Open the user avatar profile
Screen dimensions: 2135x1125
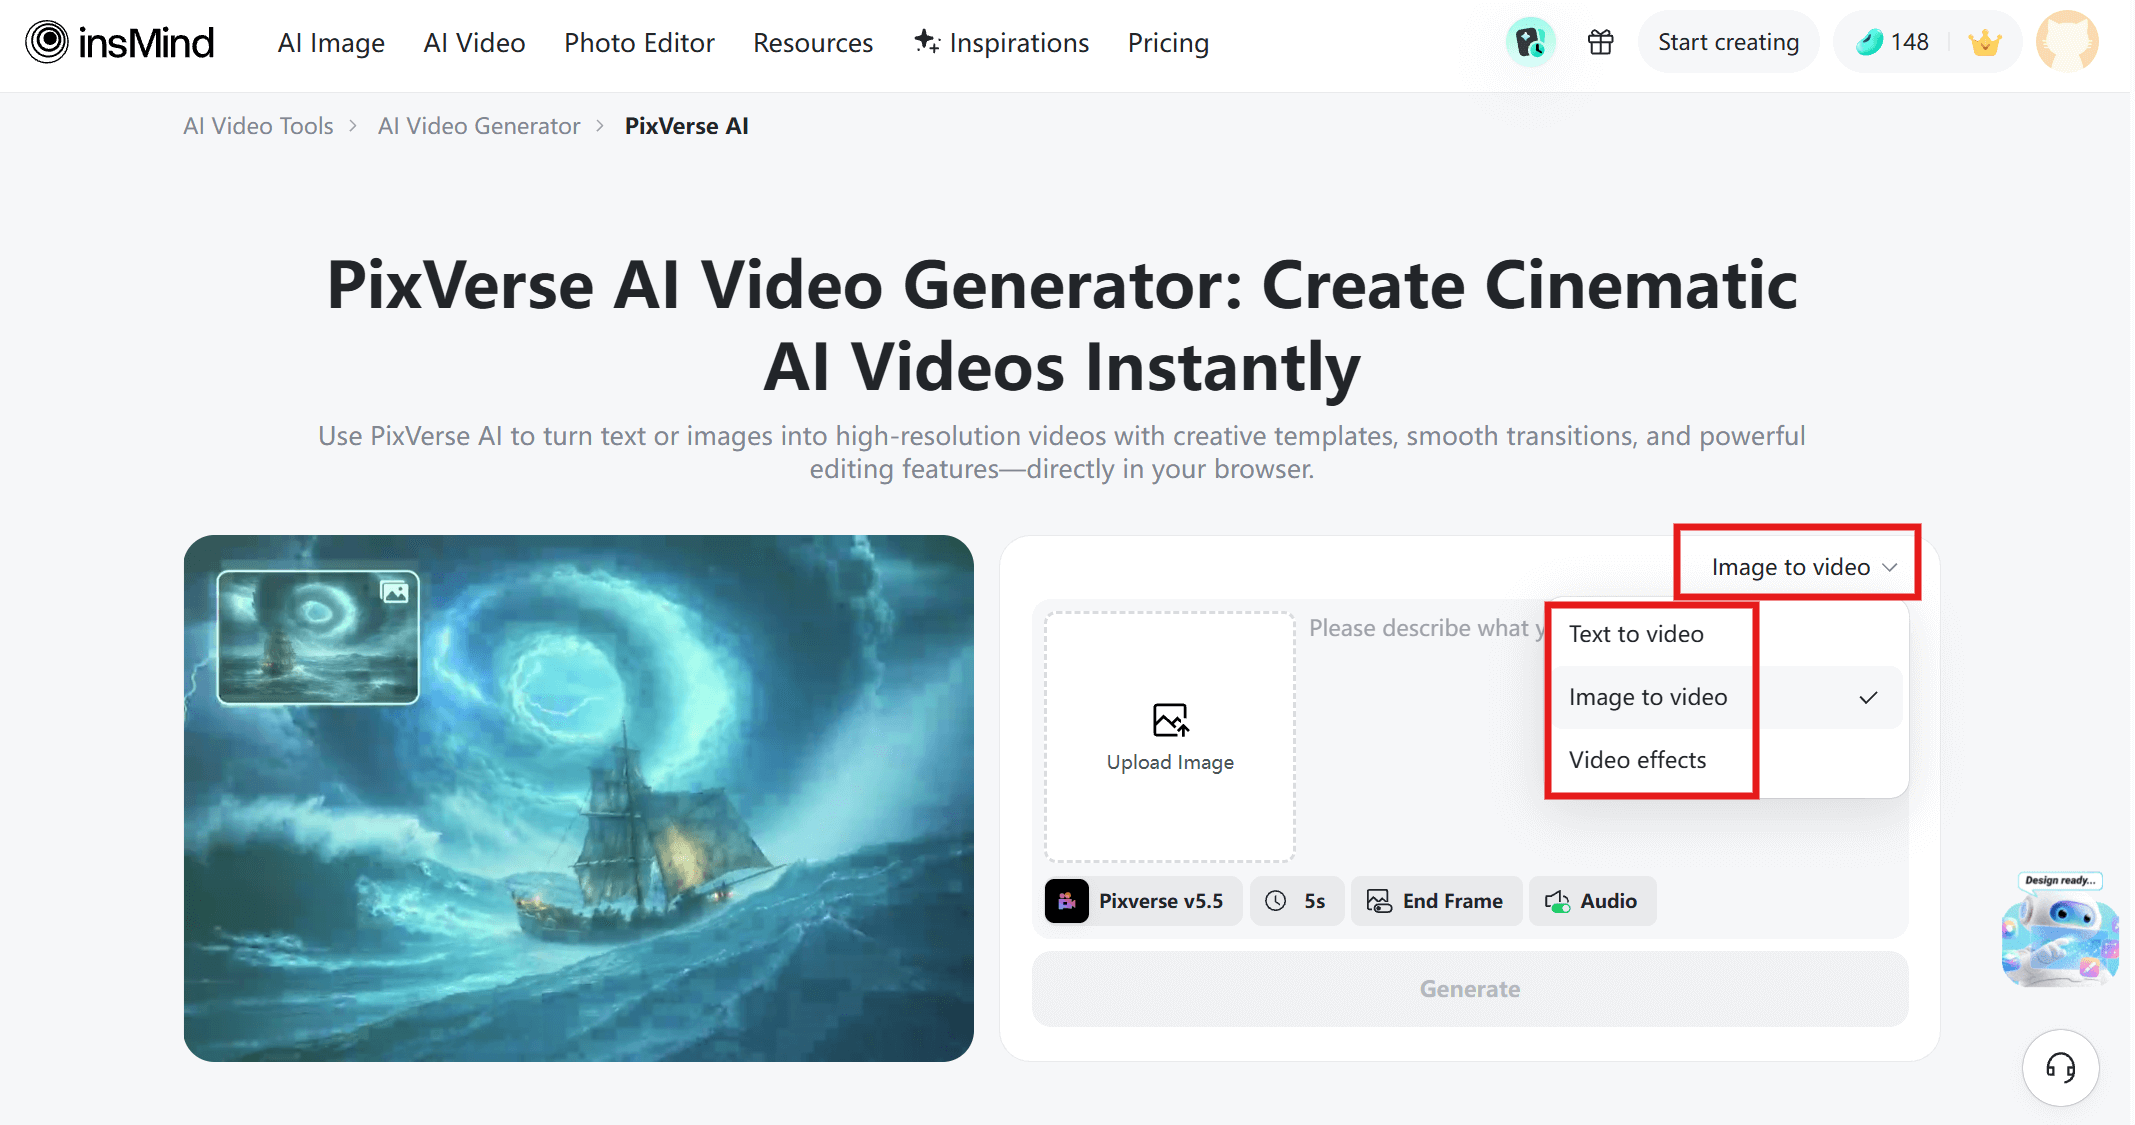click(2066, 42)
